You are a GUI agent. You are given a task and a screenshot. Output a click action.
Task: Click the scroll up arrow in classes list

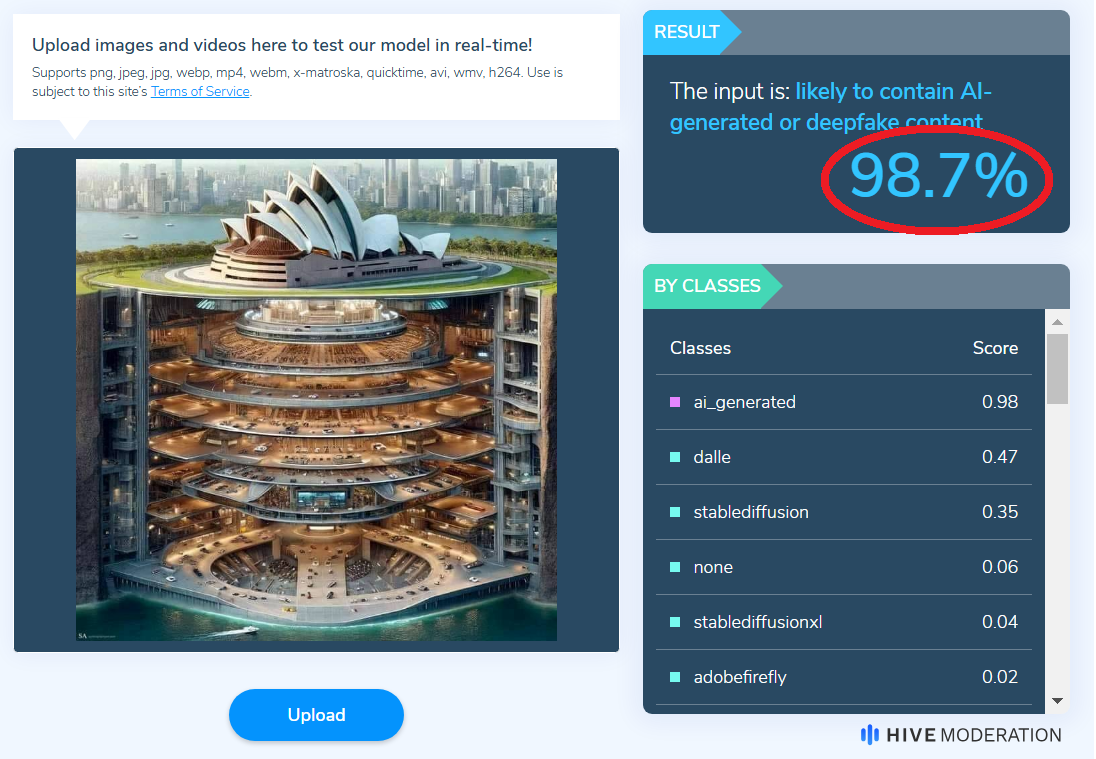click(x=1057, y=322)
